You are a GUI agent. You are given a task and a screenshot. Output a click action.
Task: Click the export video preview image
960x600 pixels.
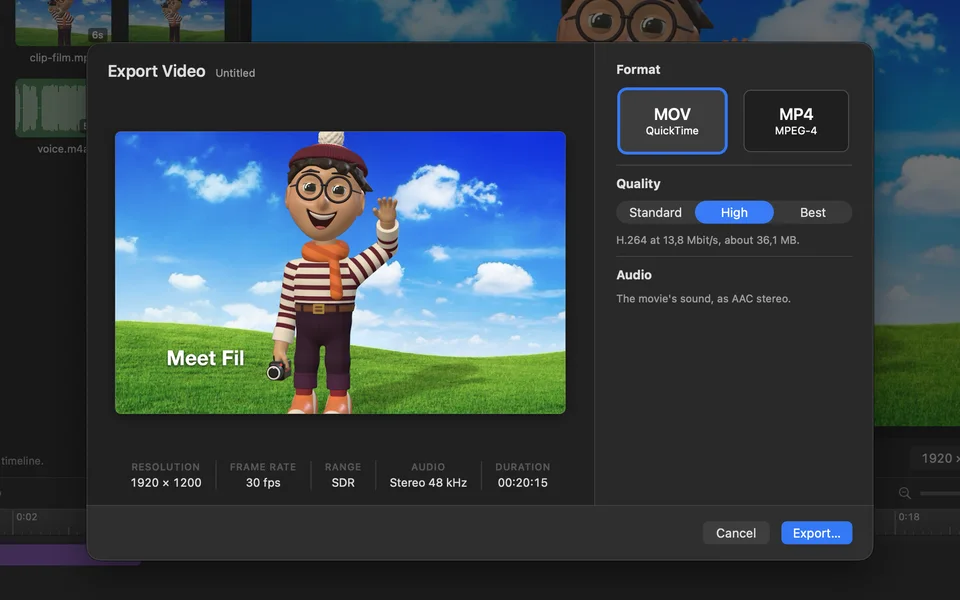[340, 272]
